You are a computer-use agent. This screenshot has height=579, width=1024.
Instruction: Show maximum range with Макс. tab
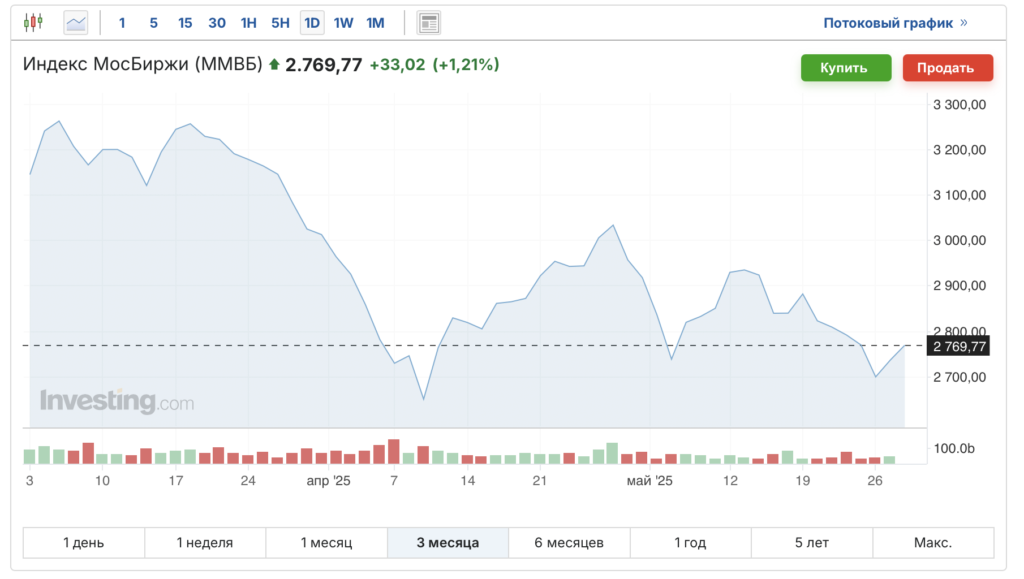click(932, 543)
